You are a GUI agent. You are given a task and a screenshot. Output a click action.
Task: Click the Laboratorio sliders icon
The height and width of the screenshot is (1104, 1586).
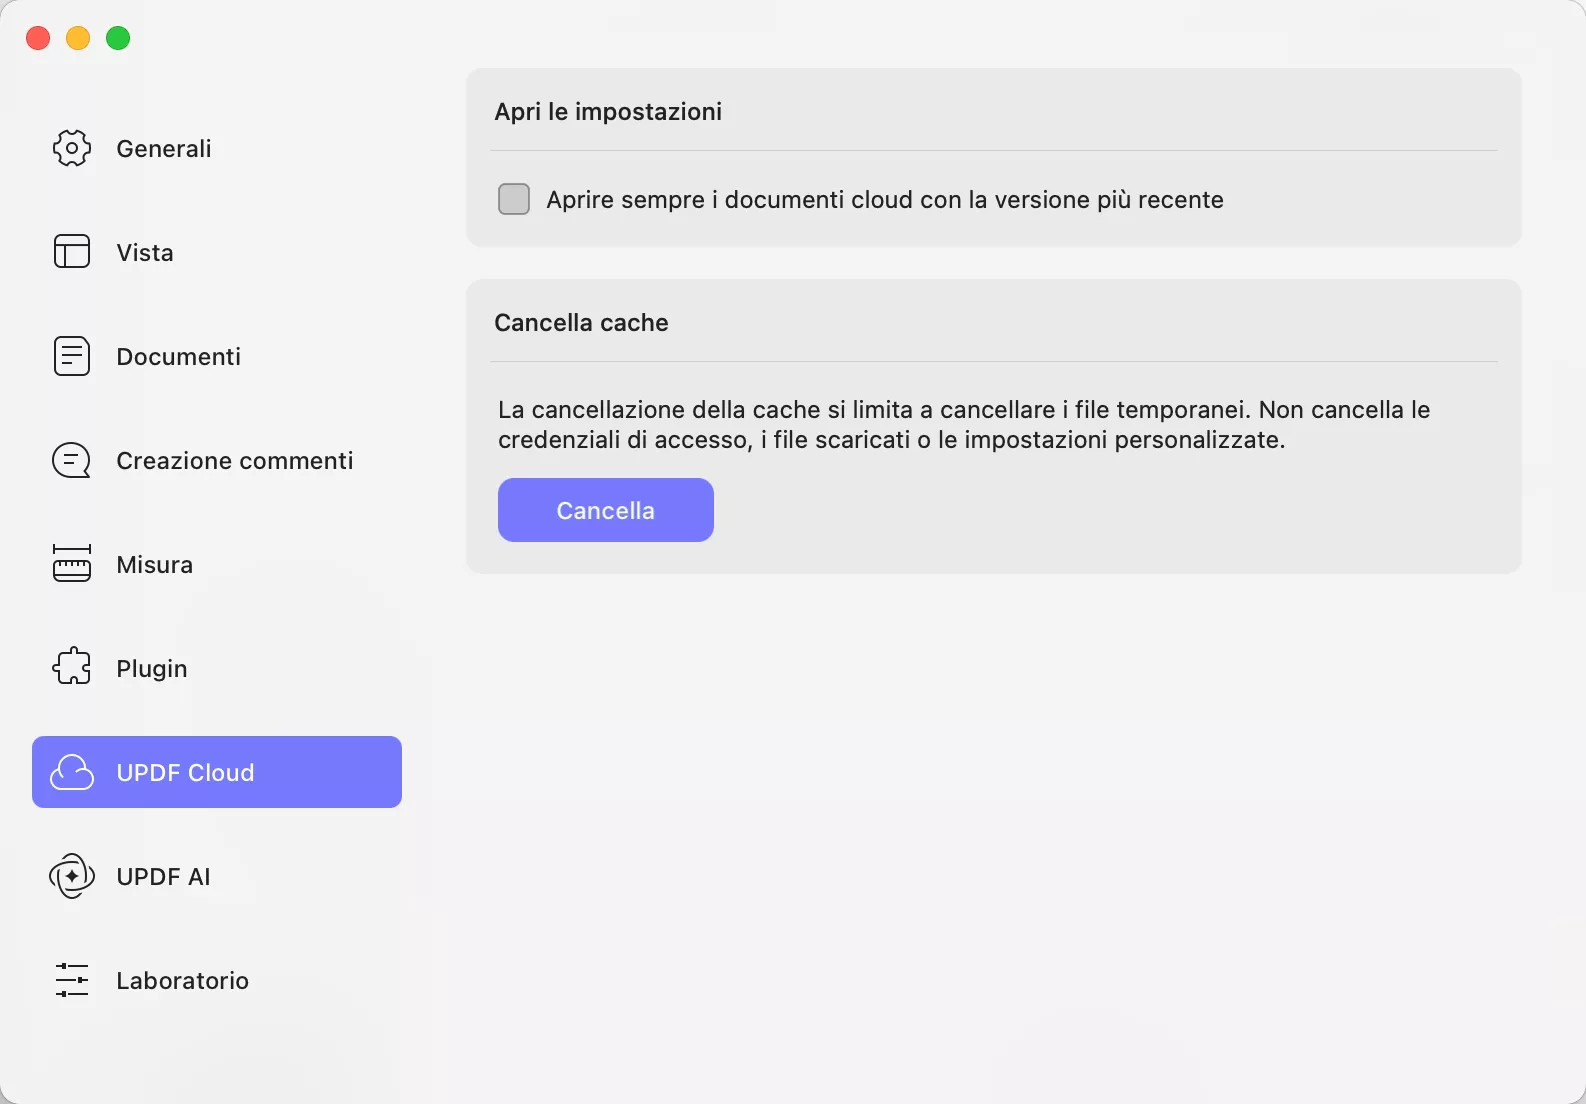pyautogui.click(x=70, y=980)
